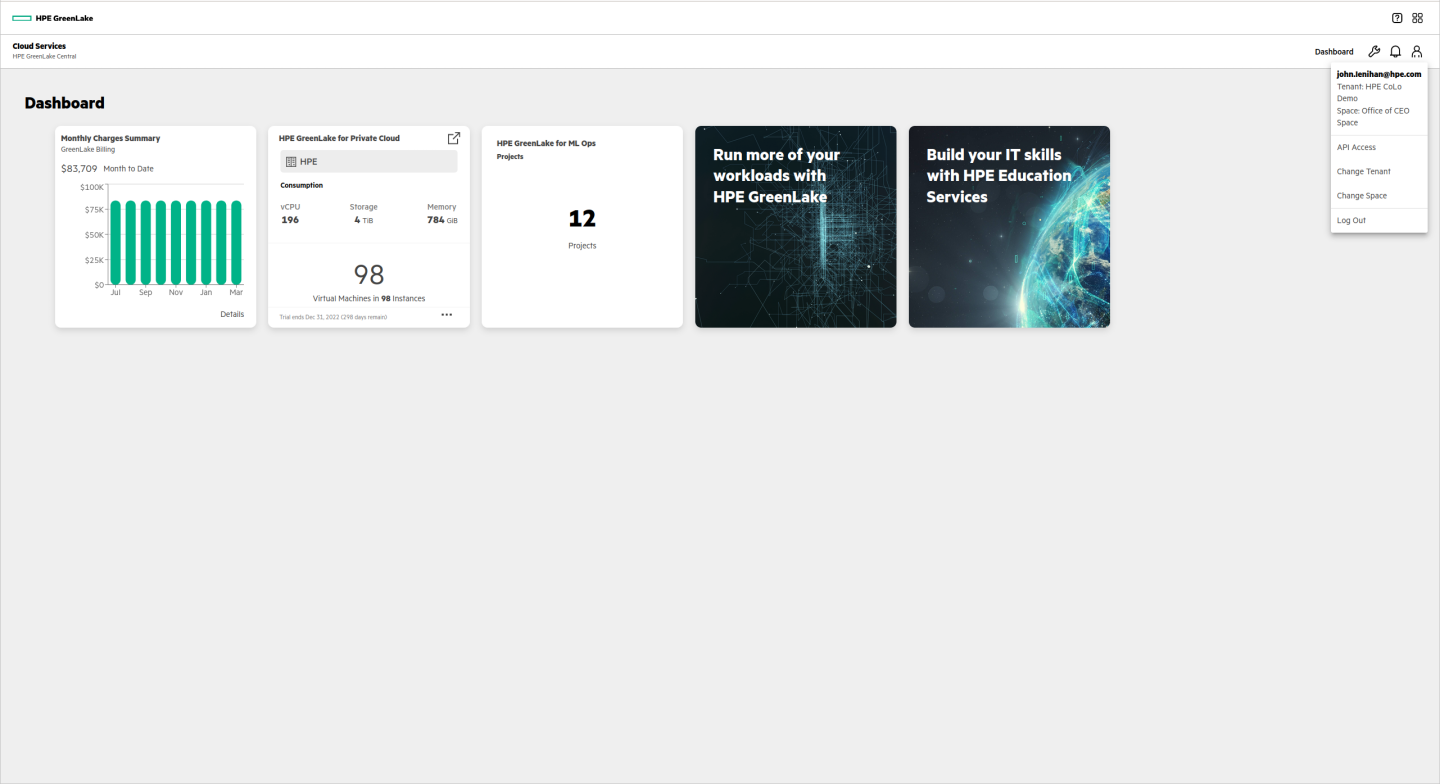
Task: Open the 'Run more of your workloads' banner
Action: click(796, 226)
